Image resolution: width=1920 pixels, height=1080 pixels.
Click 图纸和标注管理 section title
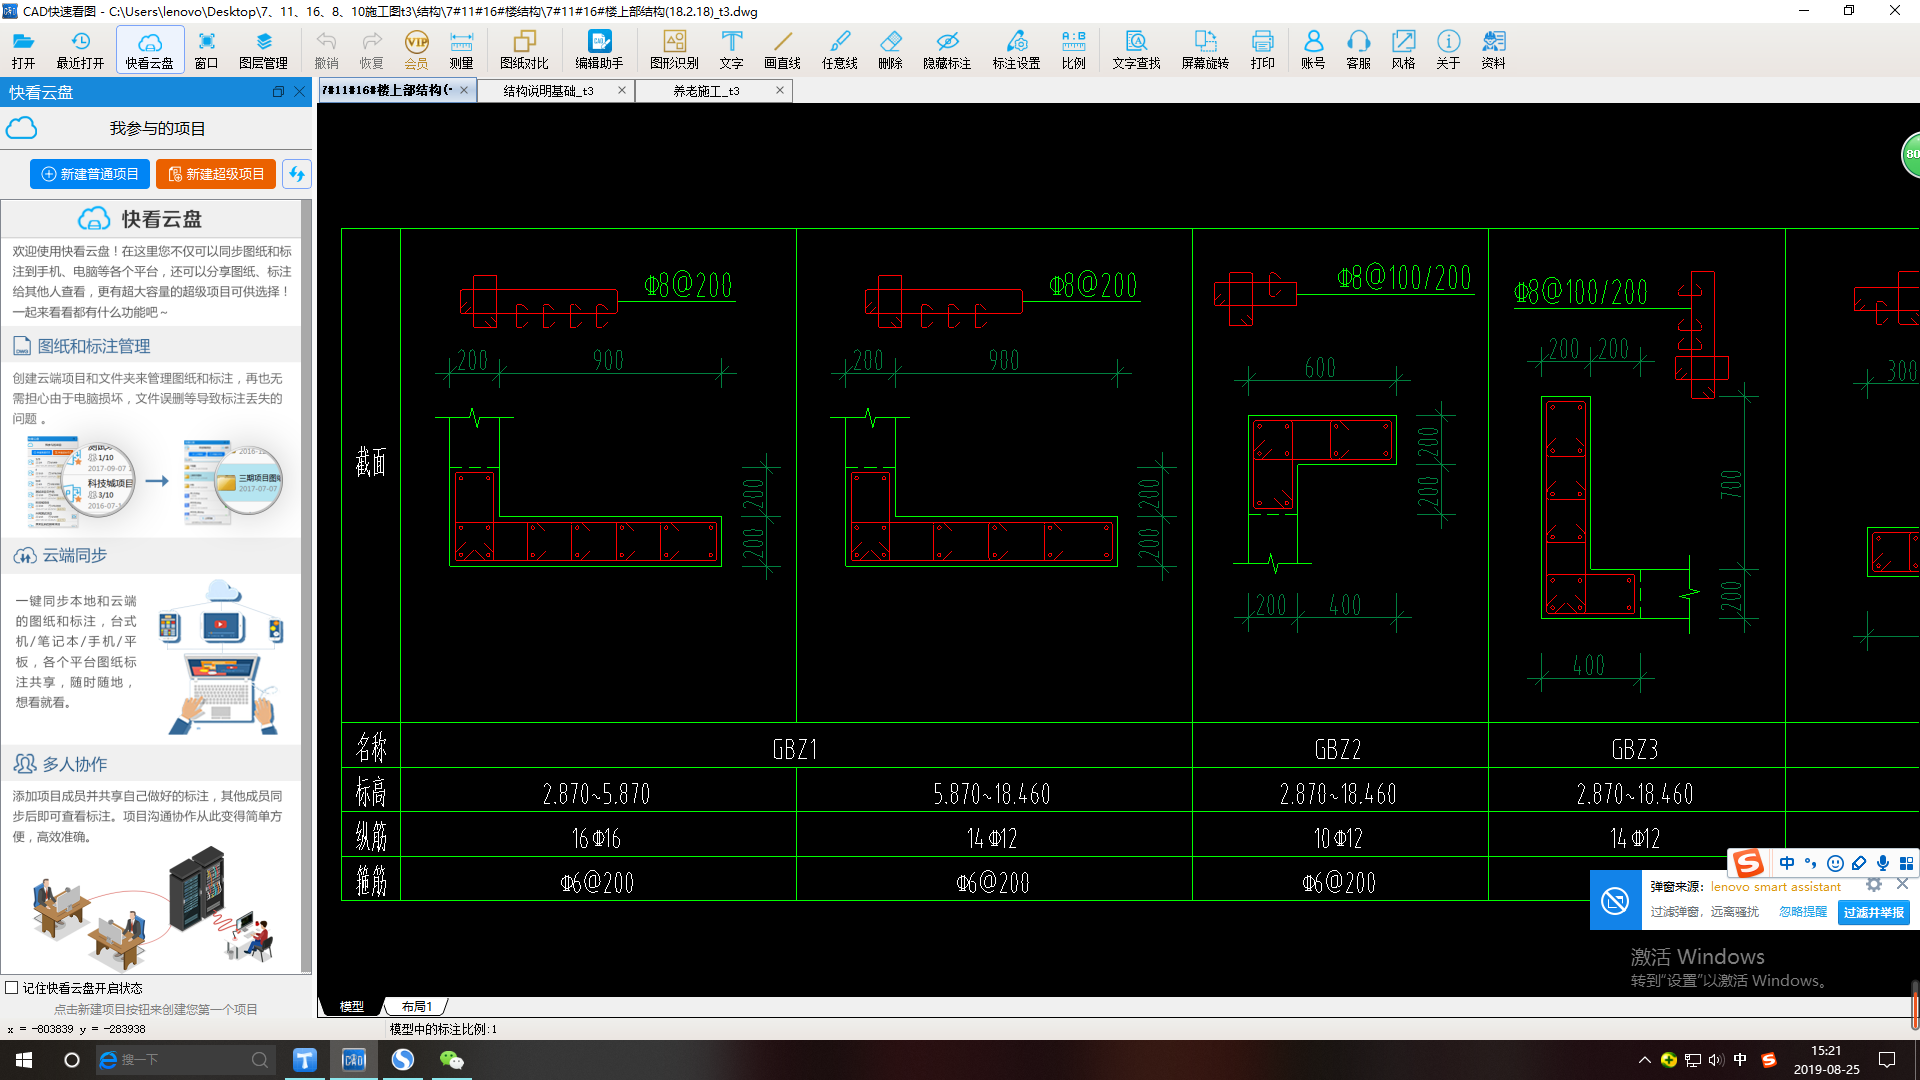(94, 346)
